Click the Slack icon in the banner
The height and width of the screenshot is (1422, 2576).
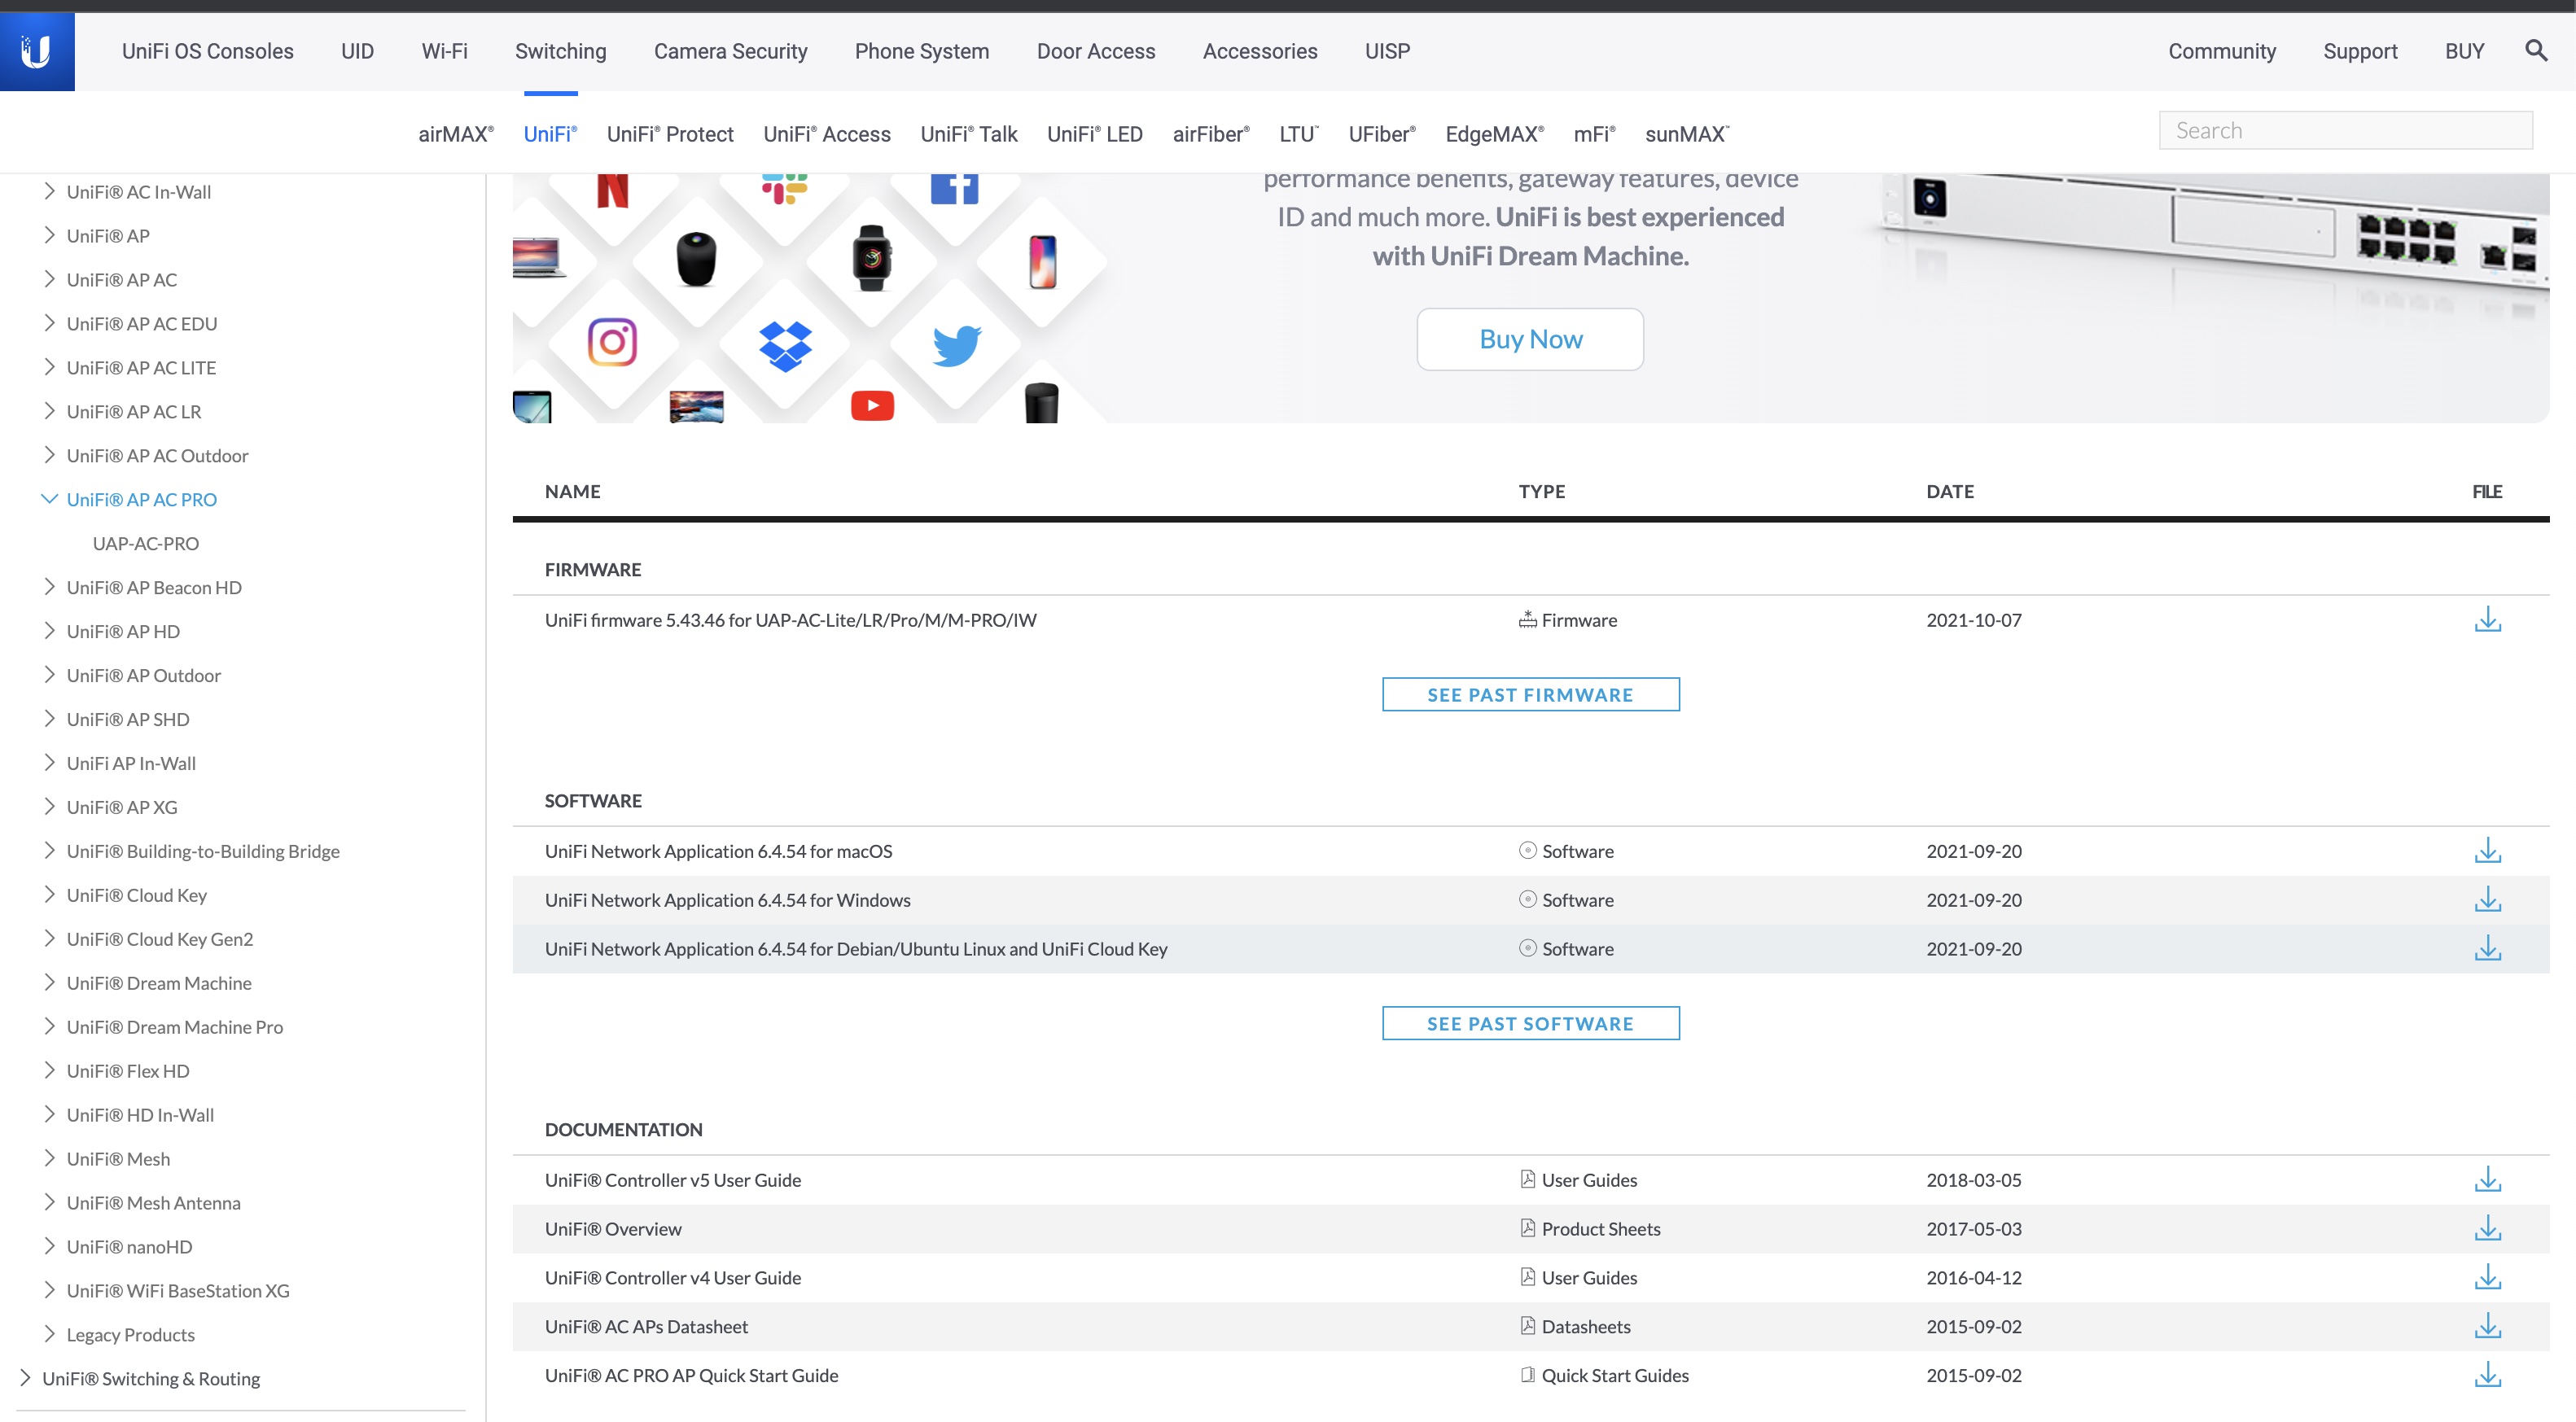(785, 188)
